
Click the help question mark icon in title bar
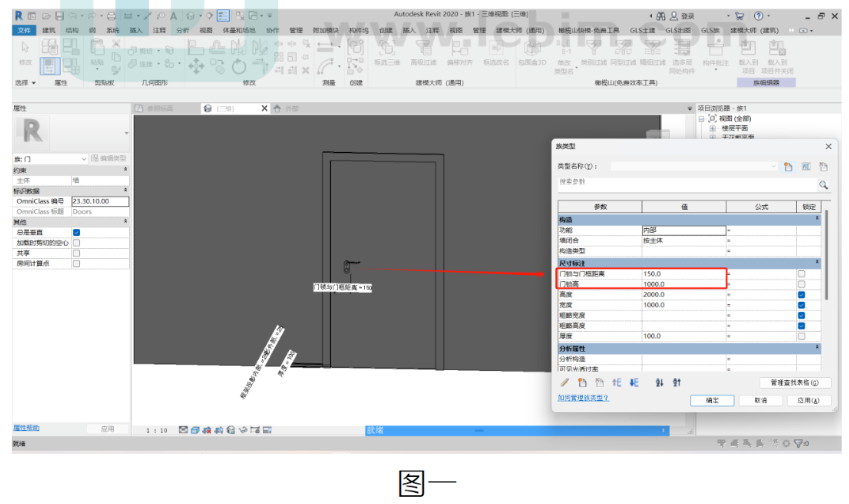click(759, 16)
